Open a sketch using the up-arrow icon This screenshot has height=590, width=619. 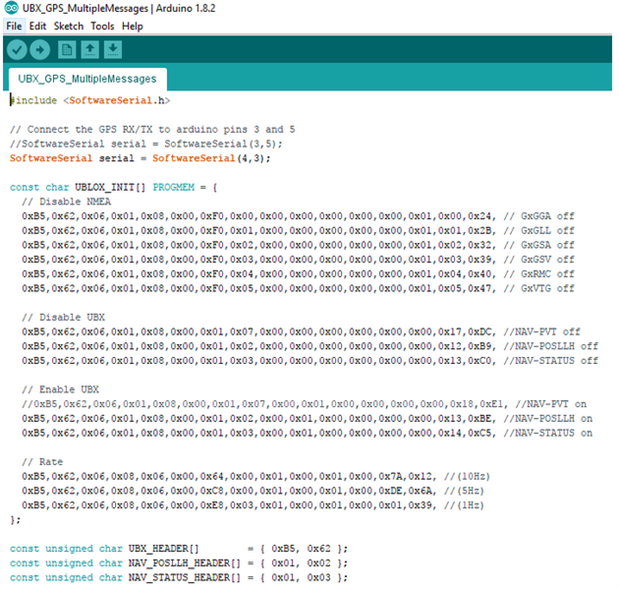tap(90, 49)
